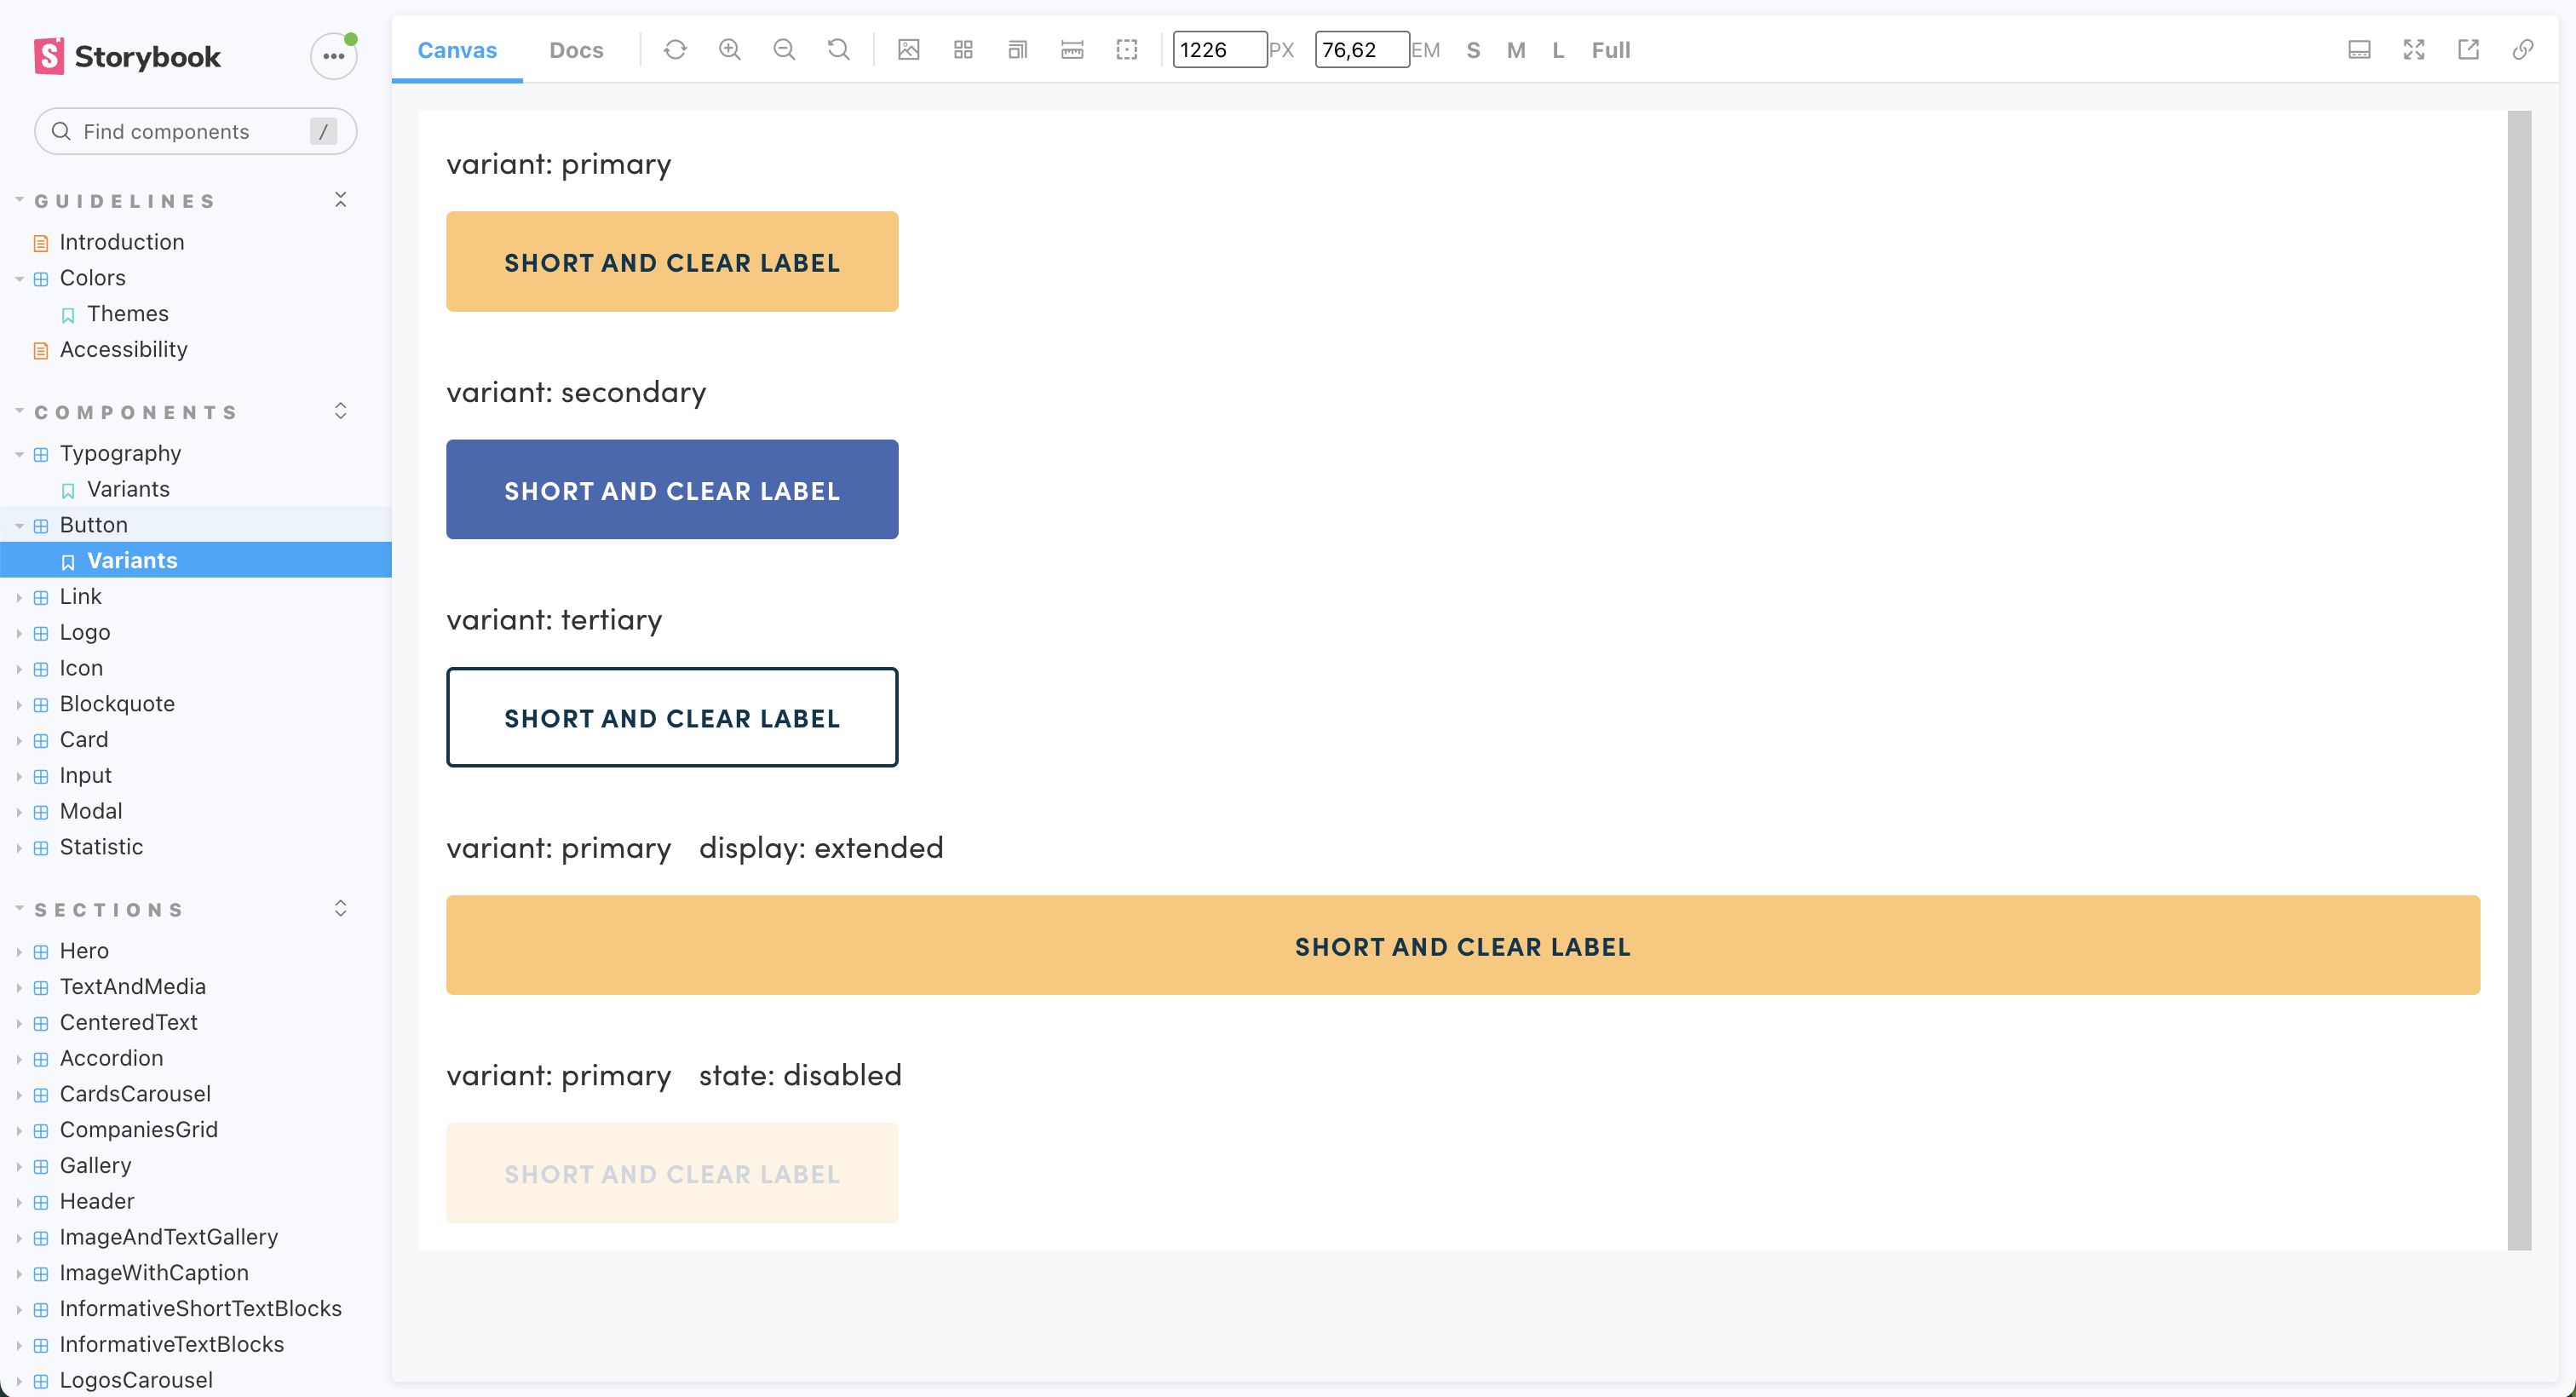Viewport: 2576px width, 1397px height.
Task: Collapse the Button component tree
Action: point(19,525)
